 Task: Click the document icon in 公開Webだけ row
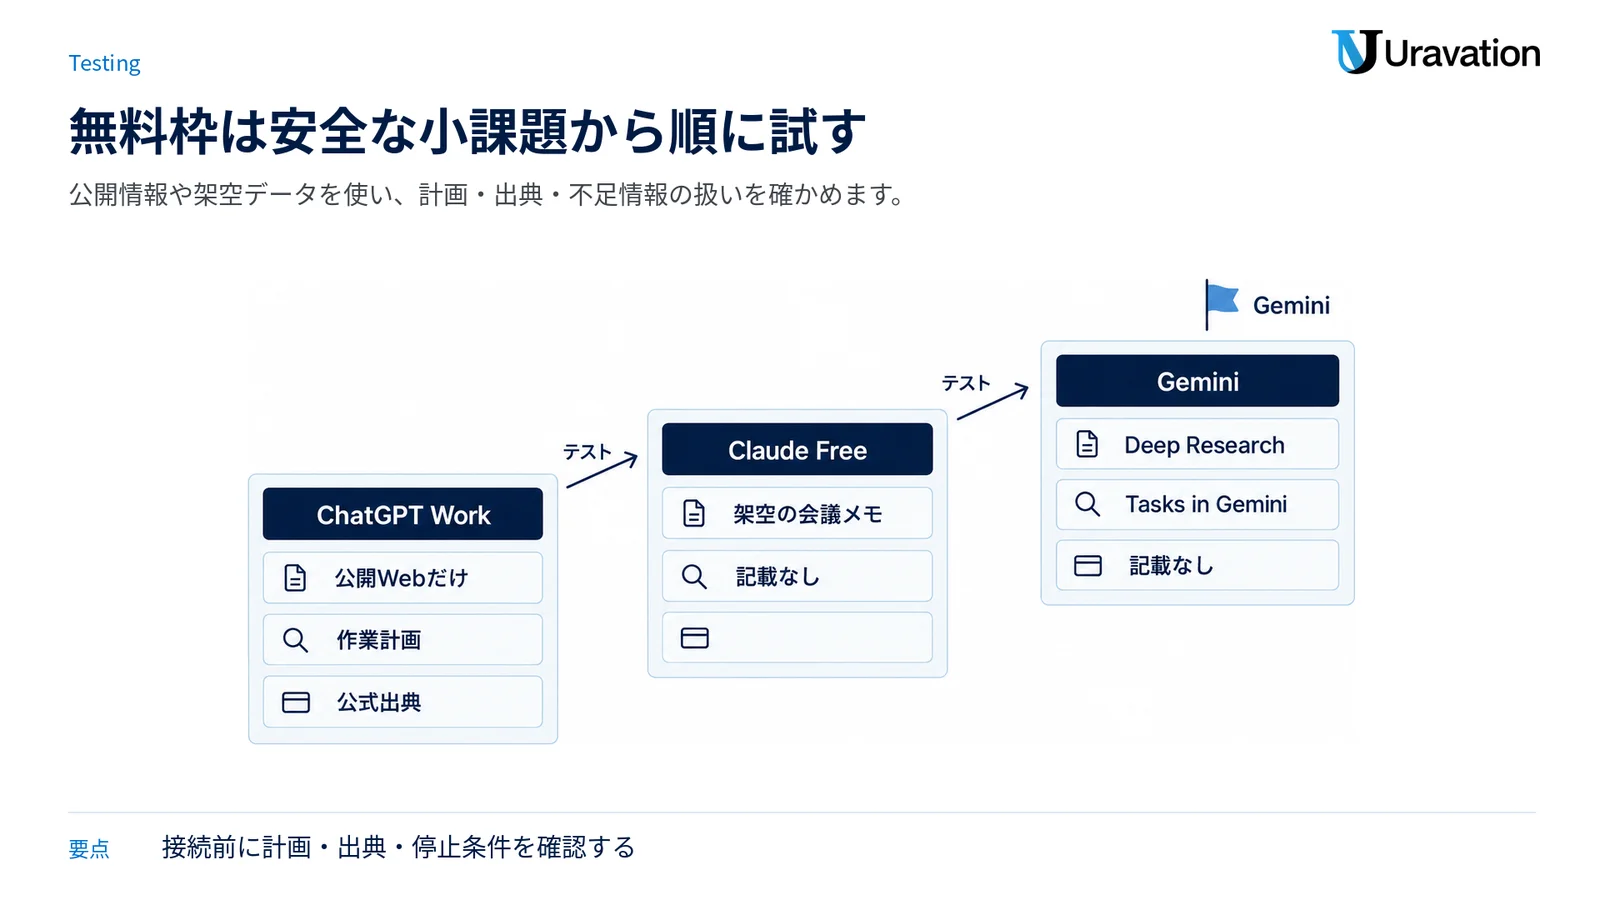point(295,578)
